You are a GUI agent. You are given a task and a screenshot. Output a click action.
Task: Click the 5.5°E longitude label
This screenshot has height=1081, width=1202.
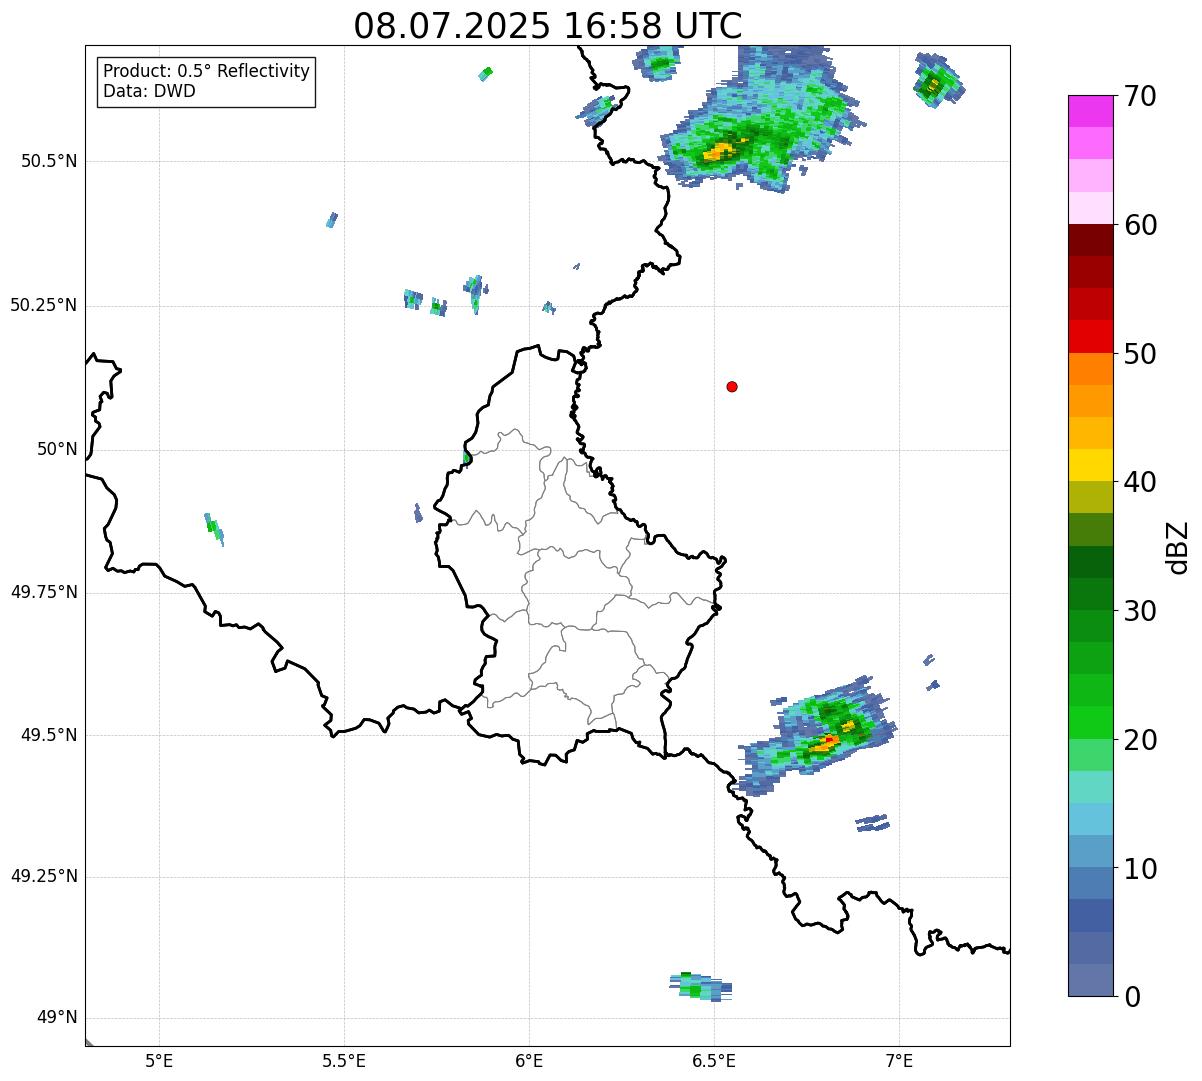tap(344, 1060)
